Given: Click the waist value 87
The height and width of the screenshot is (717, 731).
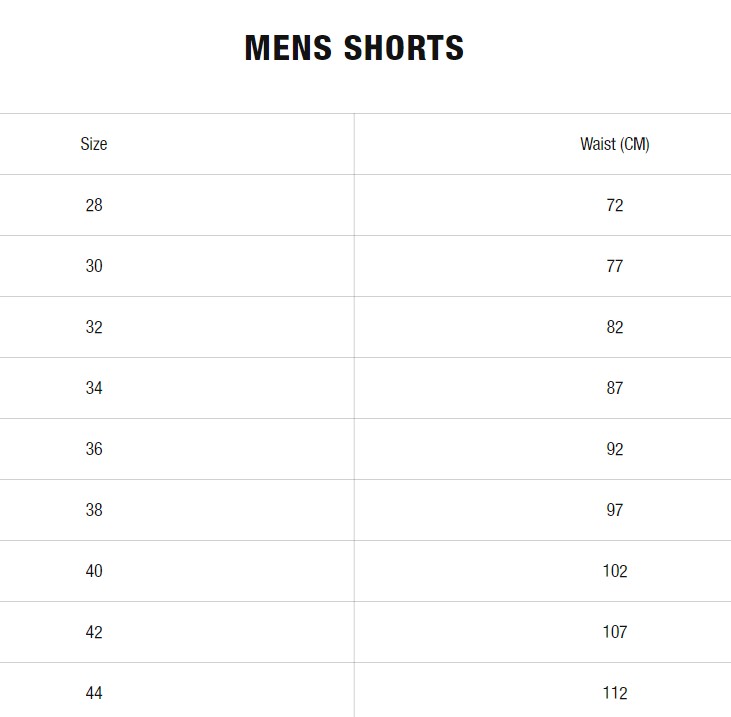Looking at the screenshot, I should pyautogui.click(x=614, y=388).
